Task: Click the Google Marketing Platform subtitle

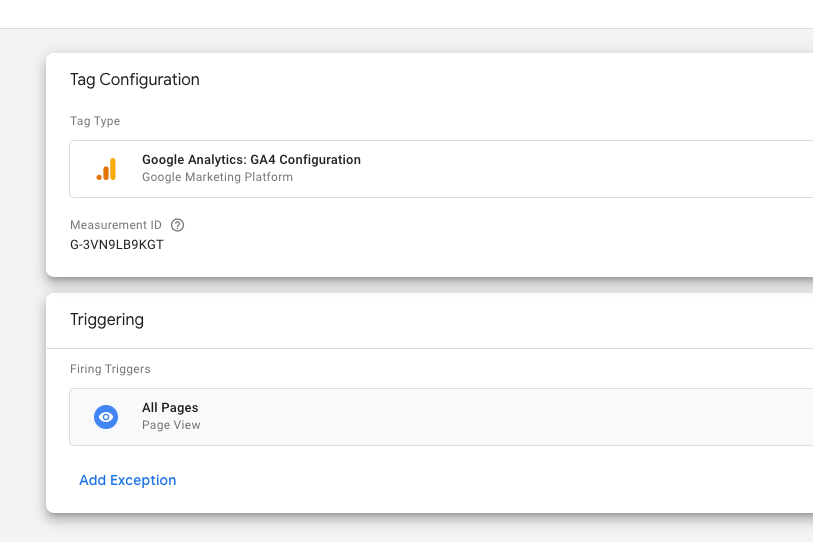Action: click(x=217, y=177)
